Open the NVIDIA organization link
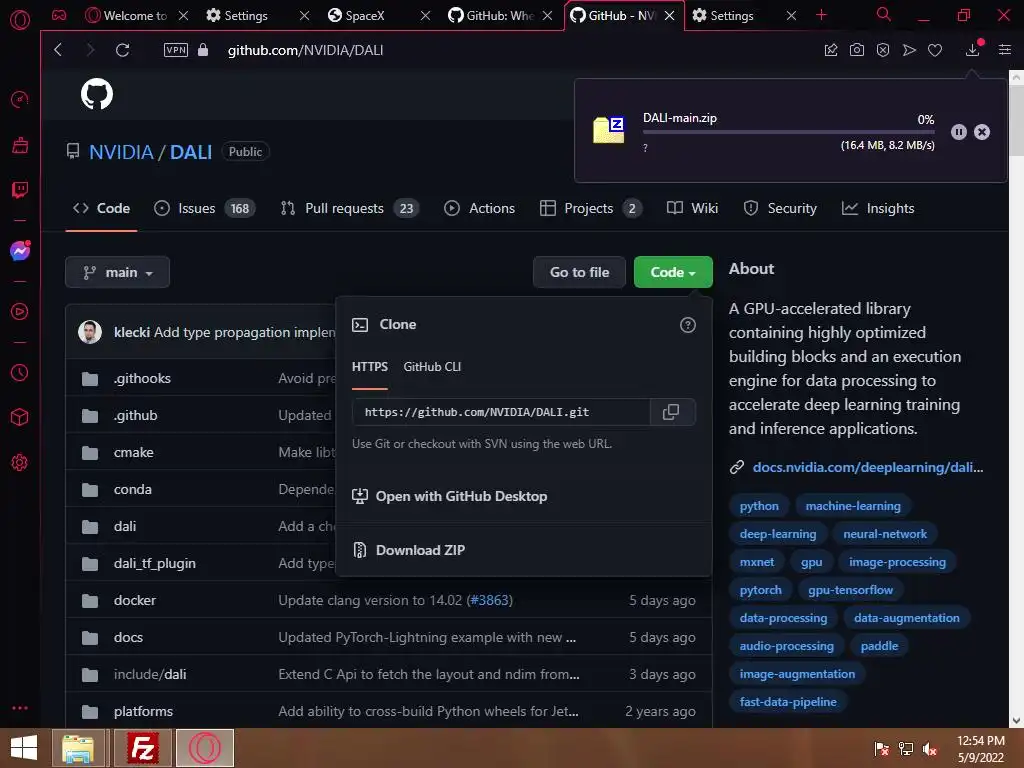Image resolution: width=1024 pixels, height=768 pixels. (121, 152)
